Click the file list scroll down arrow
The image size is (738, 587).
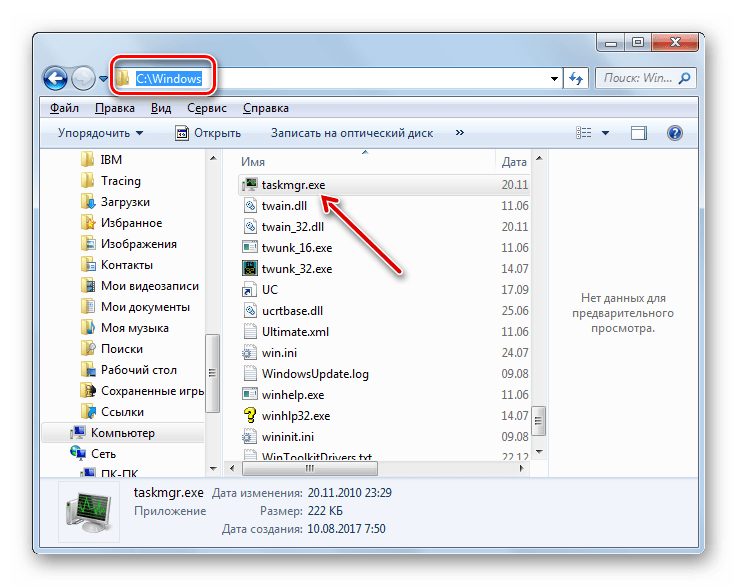tap(539, 452)
